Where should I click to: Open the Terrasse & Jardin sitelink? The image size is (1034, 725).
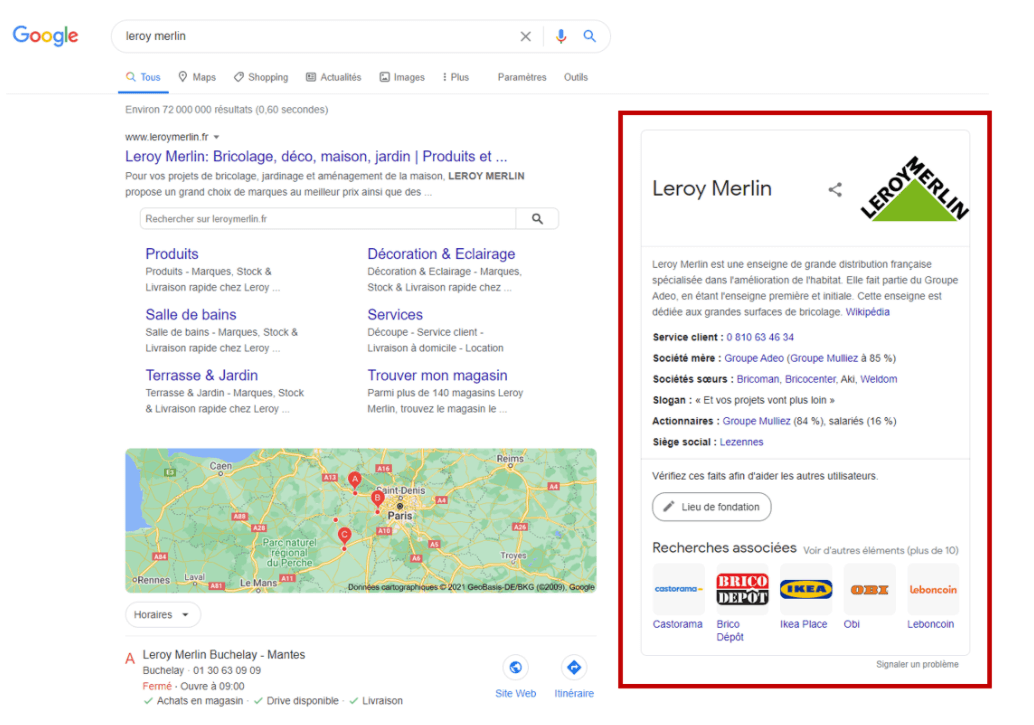click(x=202, y=375)
